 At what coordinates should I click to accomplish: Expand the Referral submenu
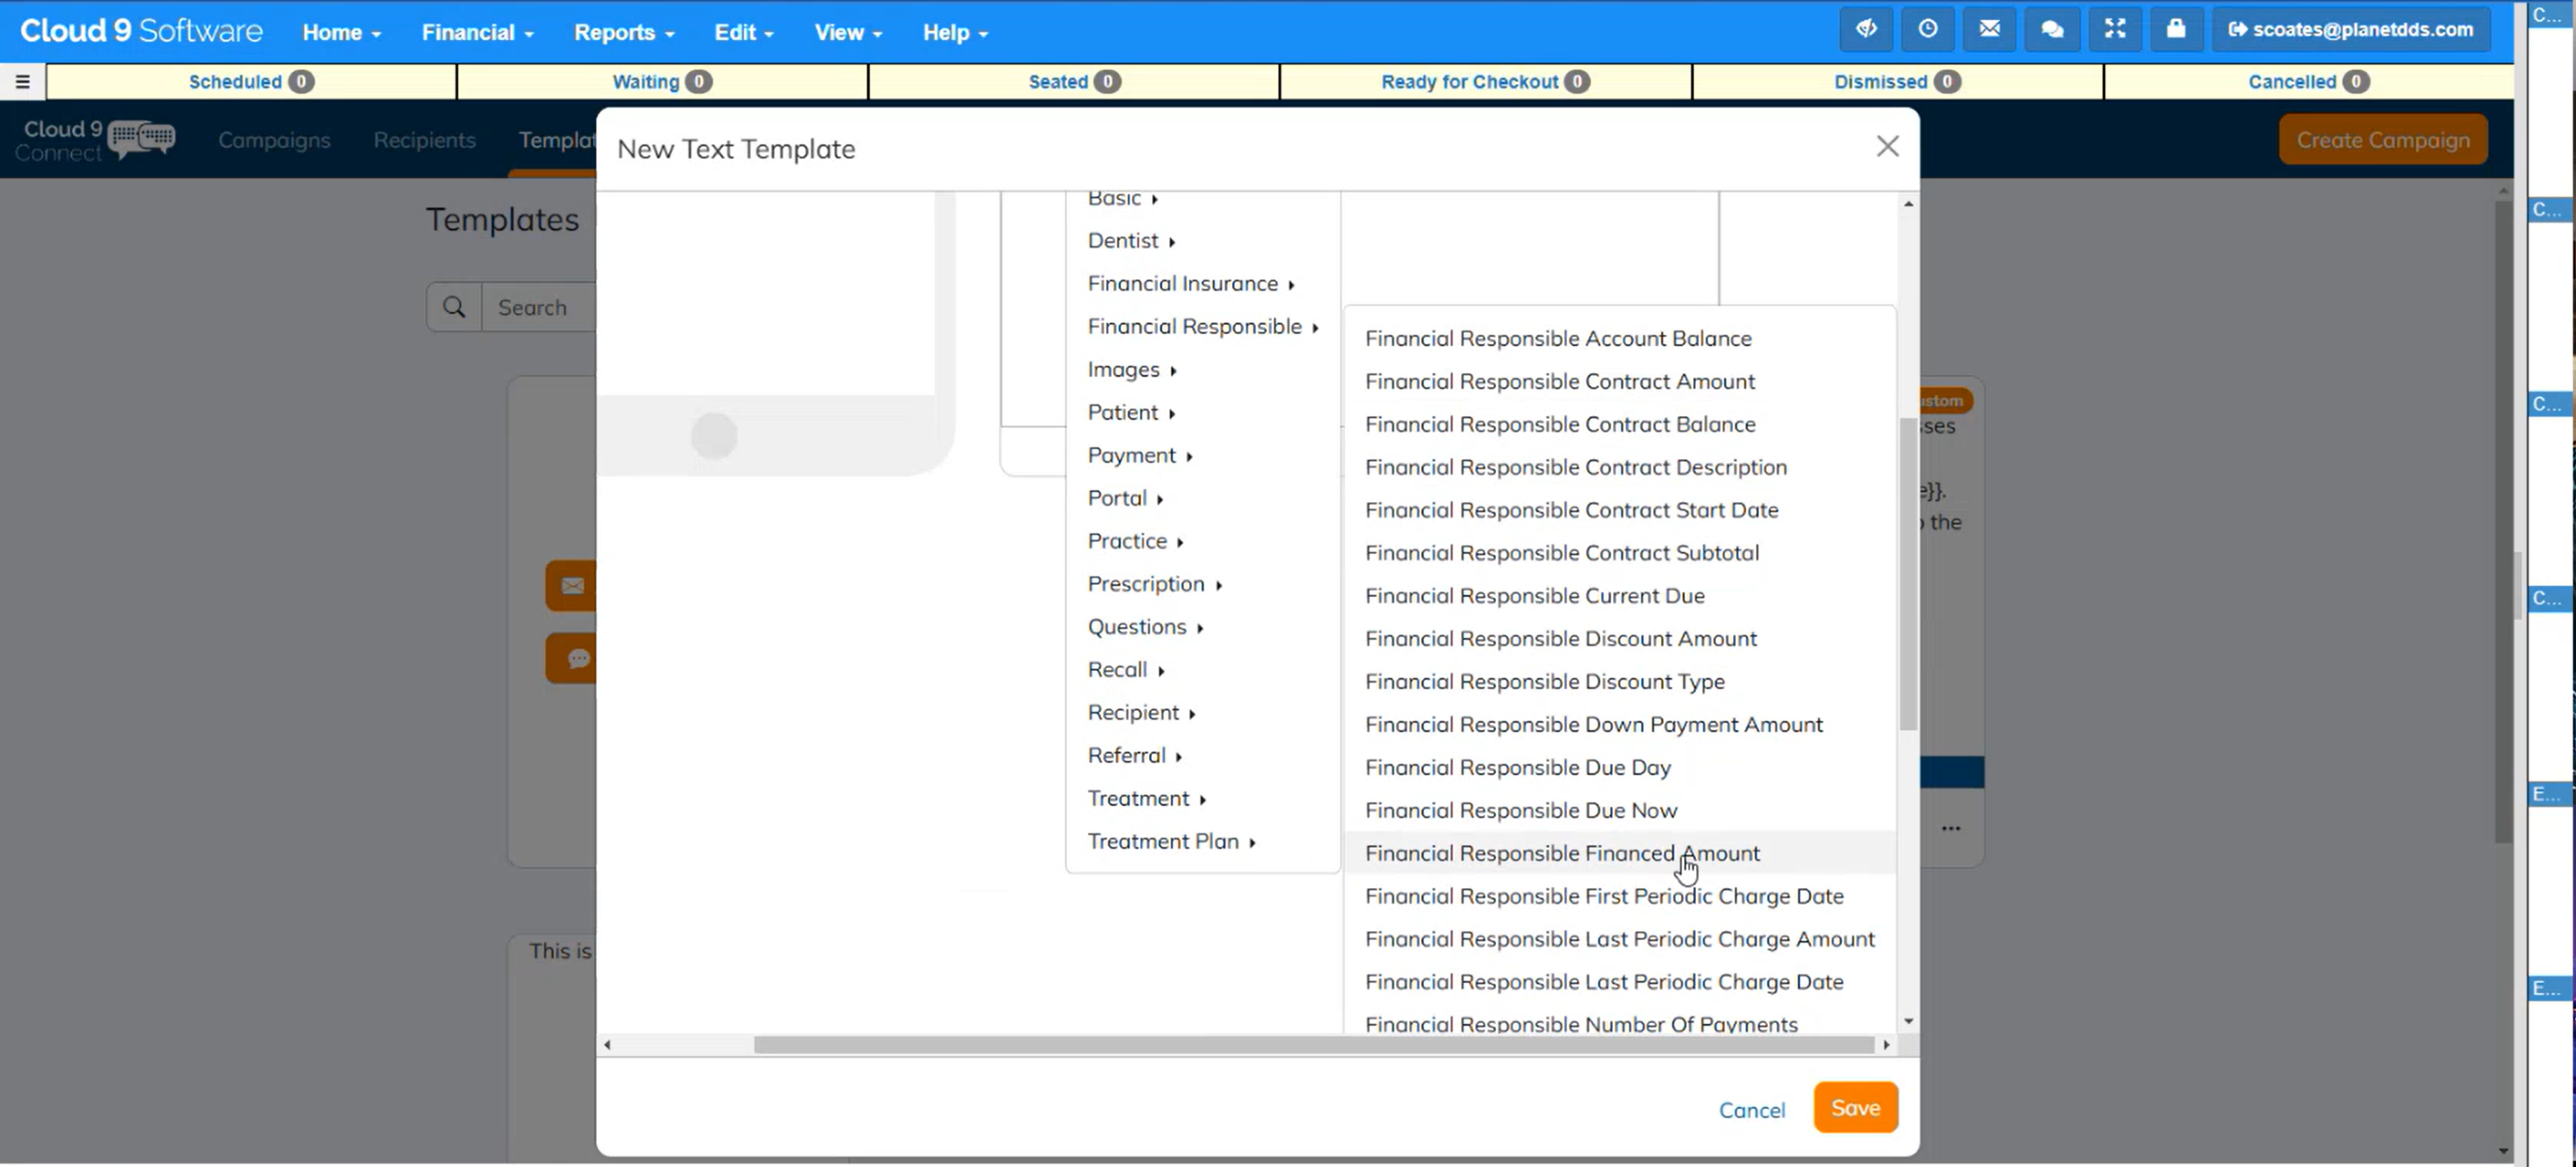pyautogui.click(x=1203, y=756)
